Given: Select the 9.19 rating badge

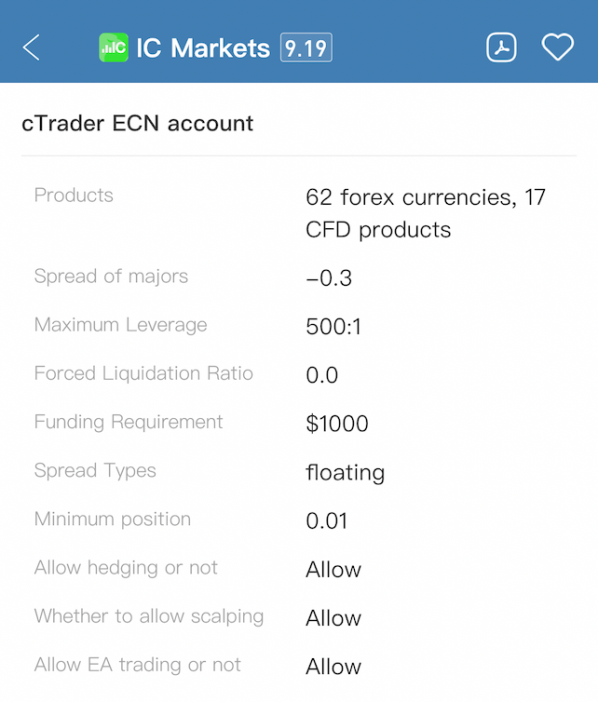Looking at the screenshot, I should click(x=306, y=47).
